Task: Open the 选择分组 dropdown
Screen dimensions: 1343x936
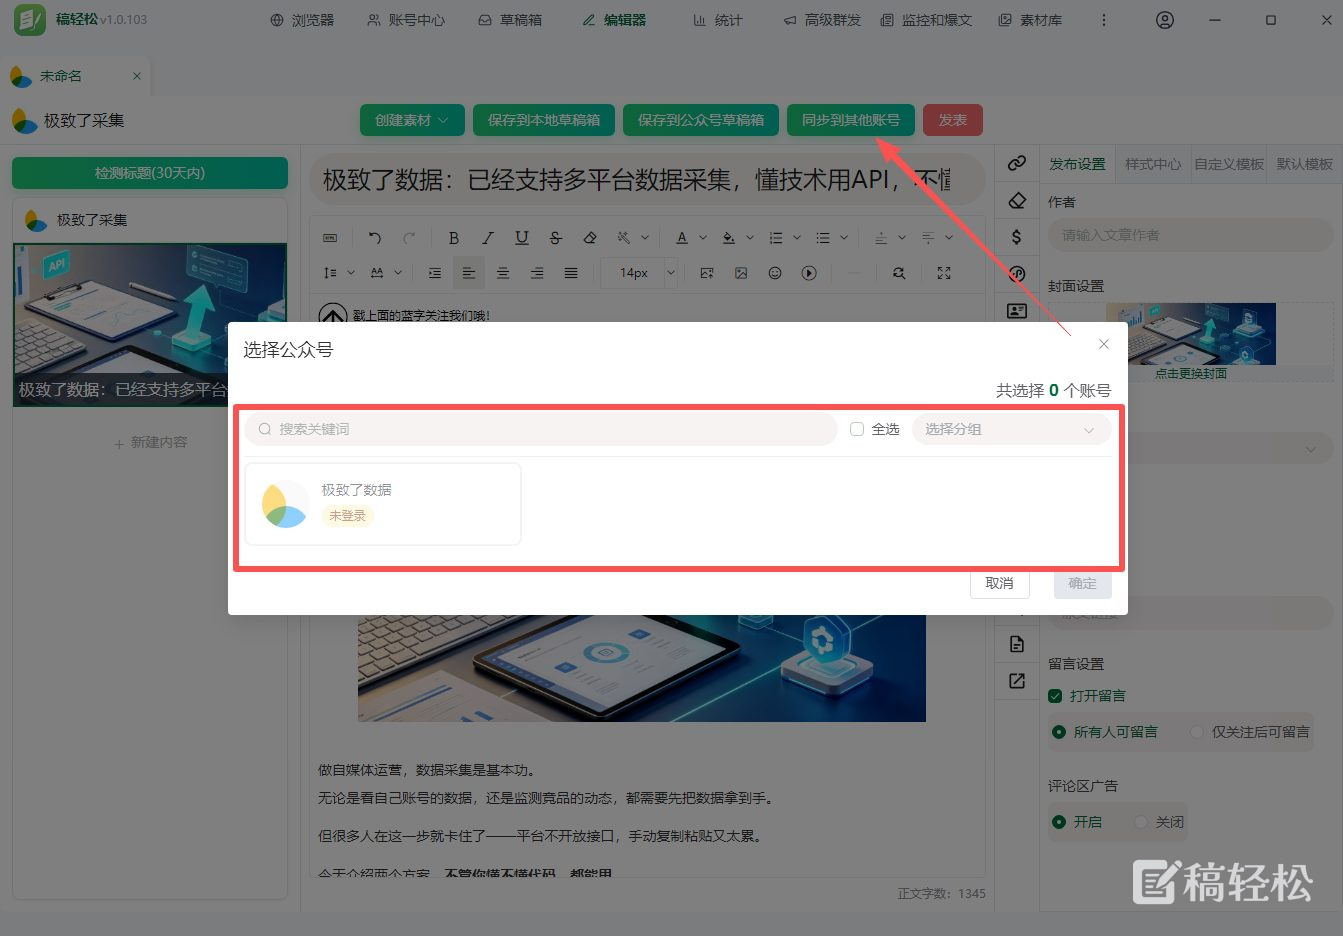Action: click(1011, 429)
